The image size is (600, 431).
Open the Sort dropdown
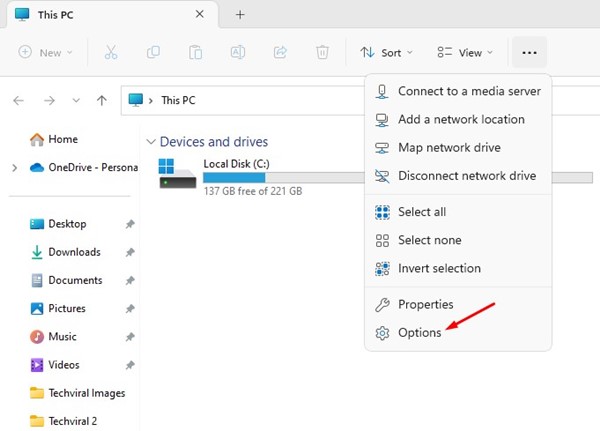[386, 52]
